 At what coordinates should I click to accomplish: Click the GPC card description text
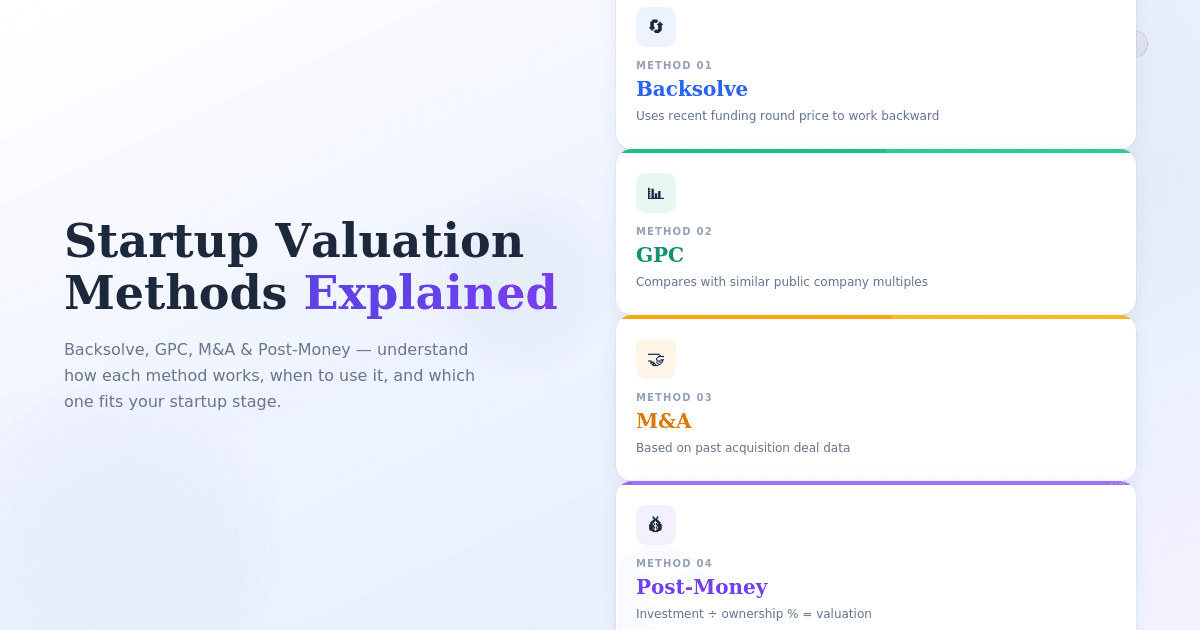781,282
